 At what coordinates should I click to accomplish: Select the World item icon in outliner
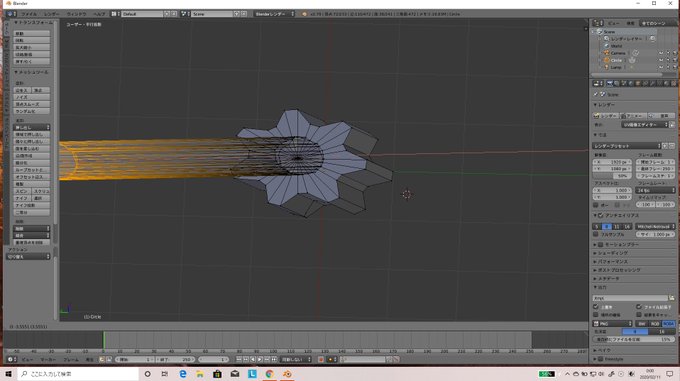[607, 46]
